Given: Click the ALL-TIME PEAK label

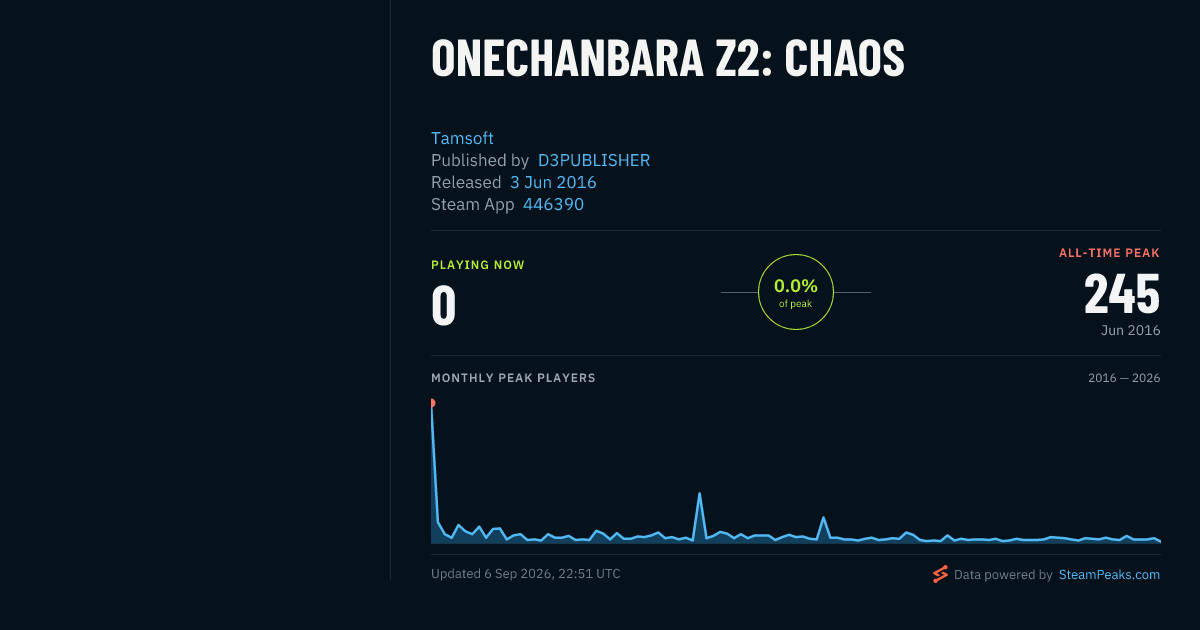Looking at the screenshot, I should 1110,253.
